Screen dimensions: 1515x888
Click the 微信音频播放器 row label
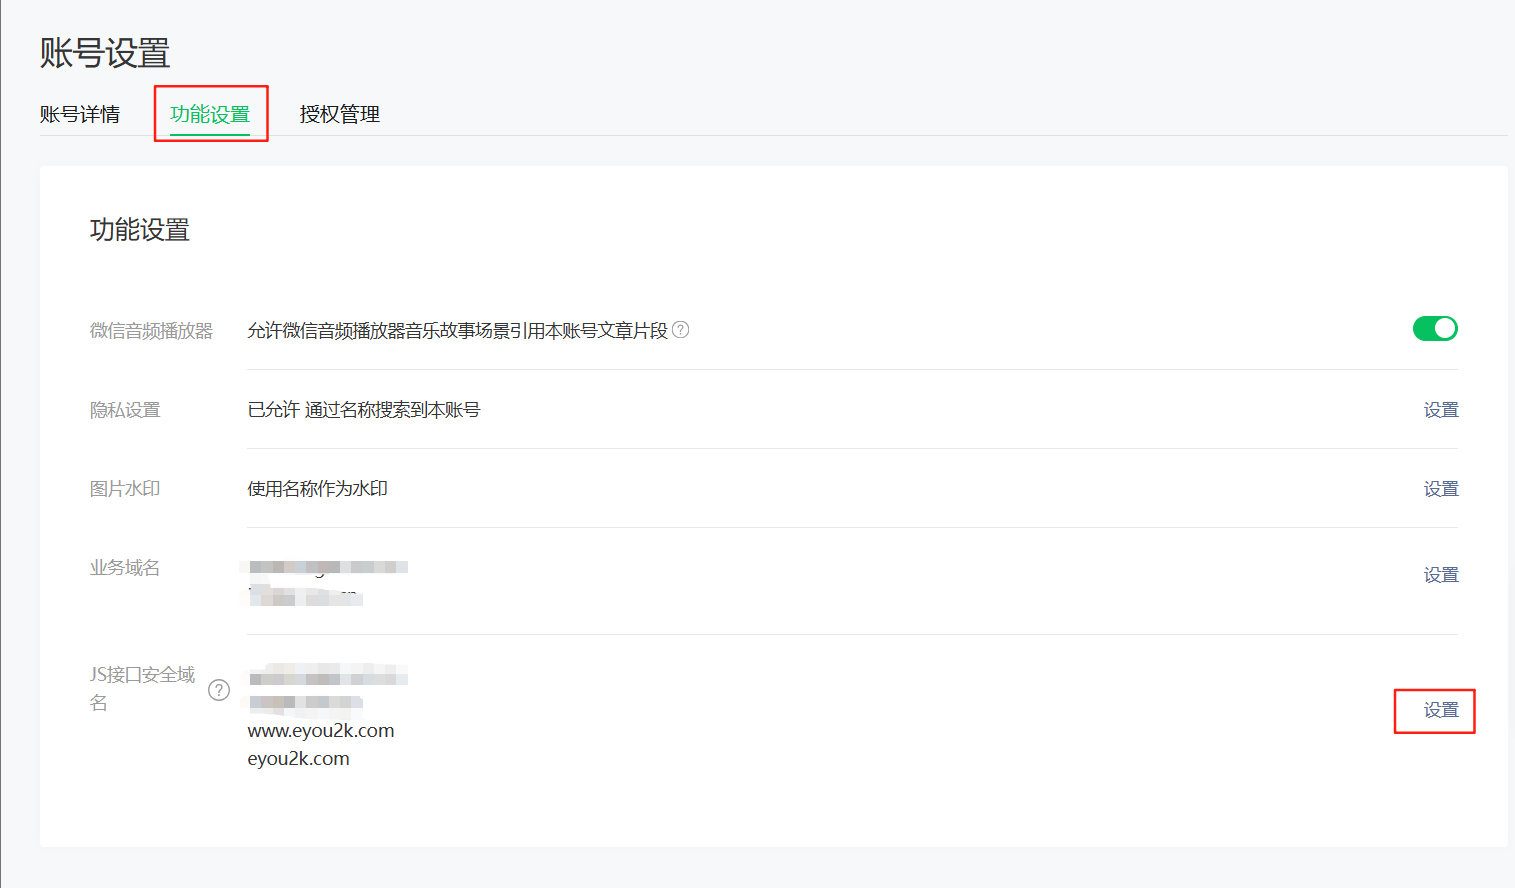tap(151, 331)
